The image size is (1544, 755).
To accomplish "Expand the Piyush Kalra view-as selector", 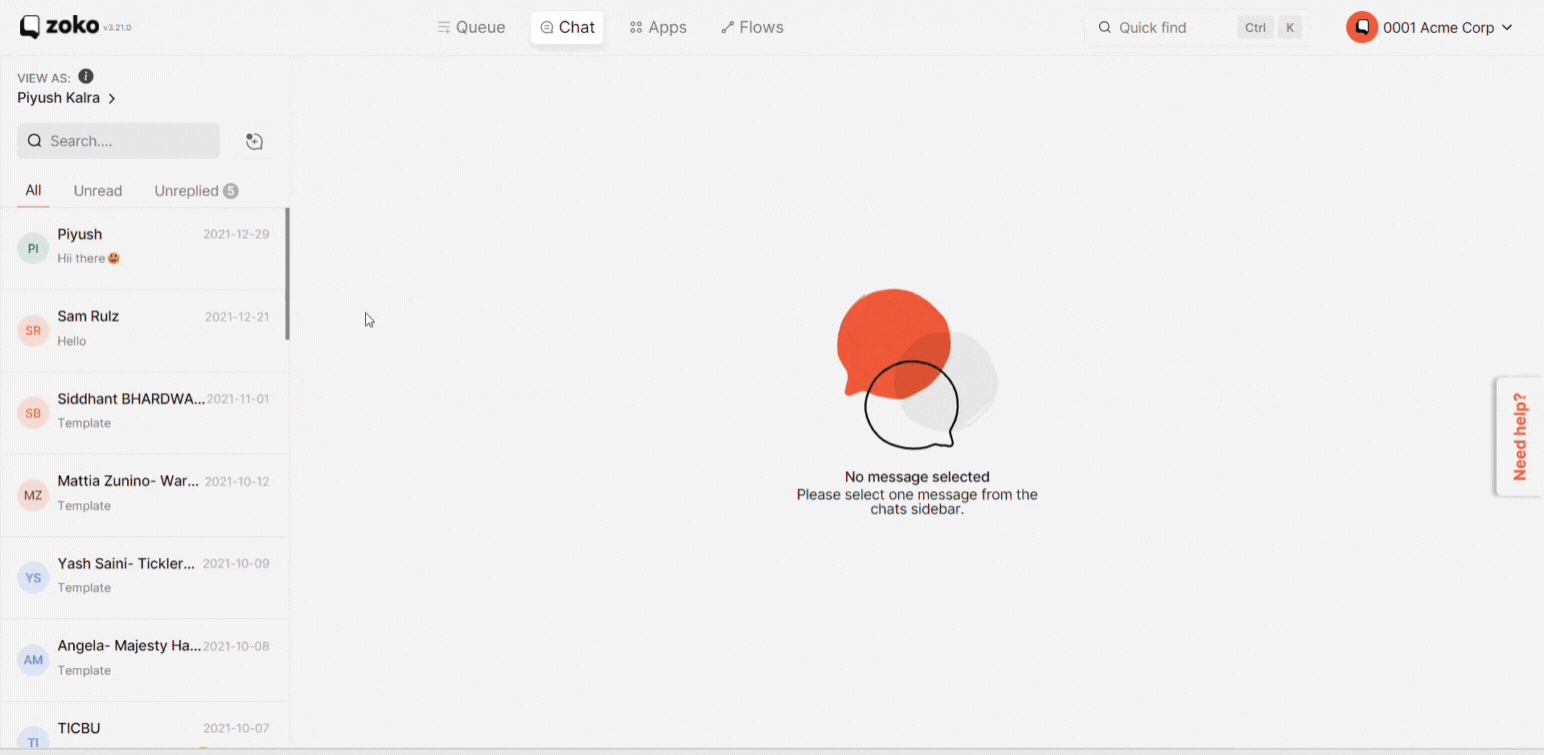I will point(67,98).
